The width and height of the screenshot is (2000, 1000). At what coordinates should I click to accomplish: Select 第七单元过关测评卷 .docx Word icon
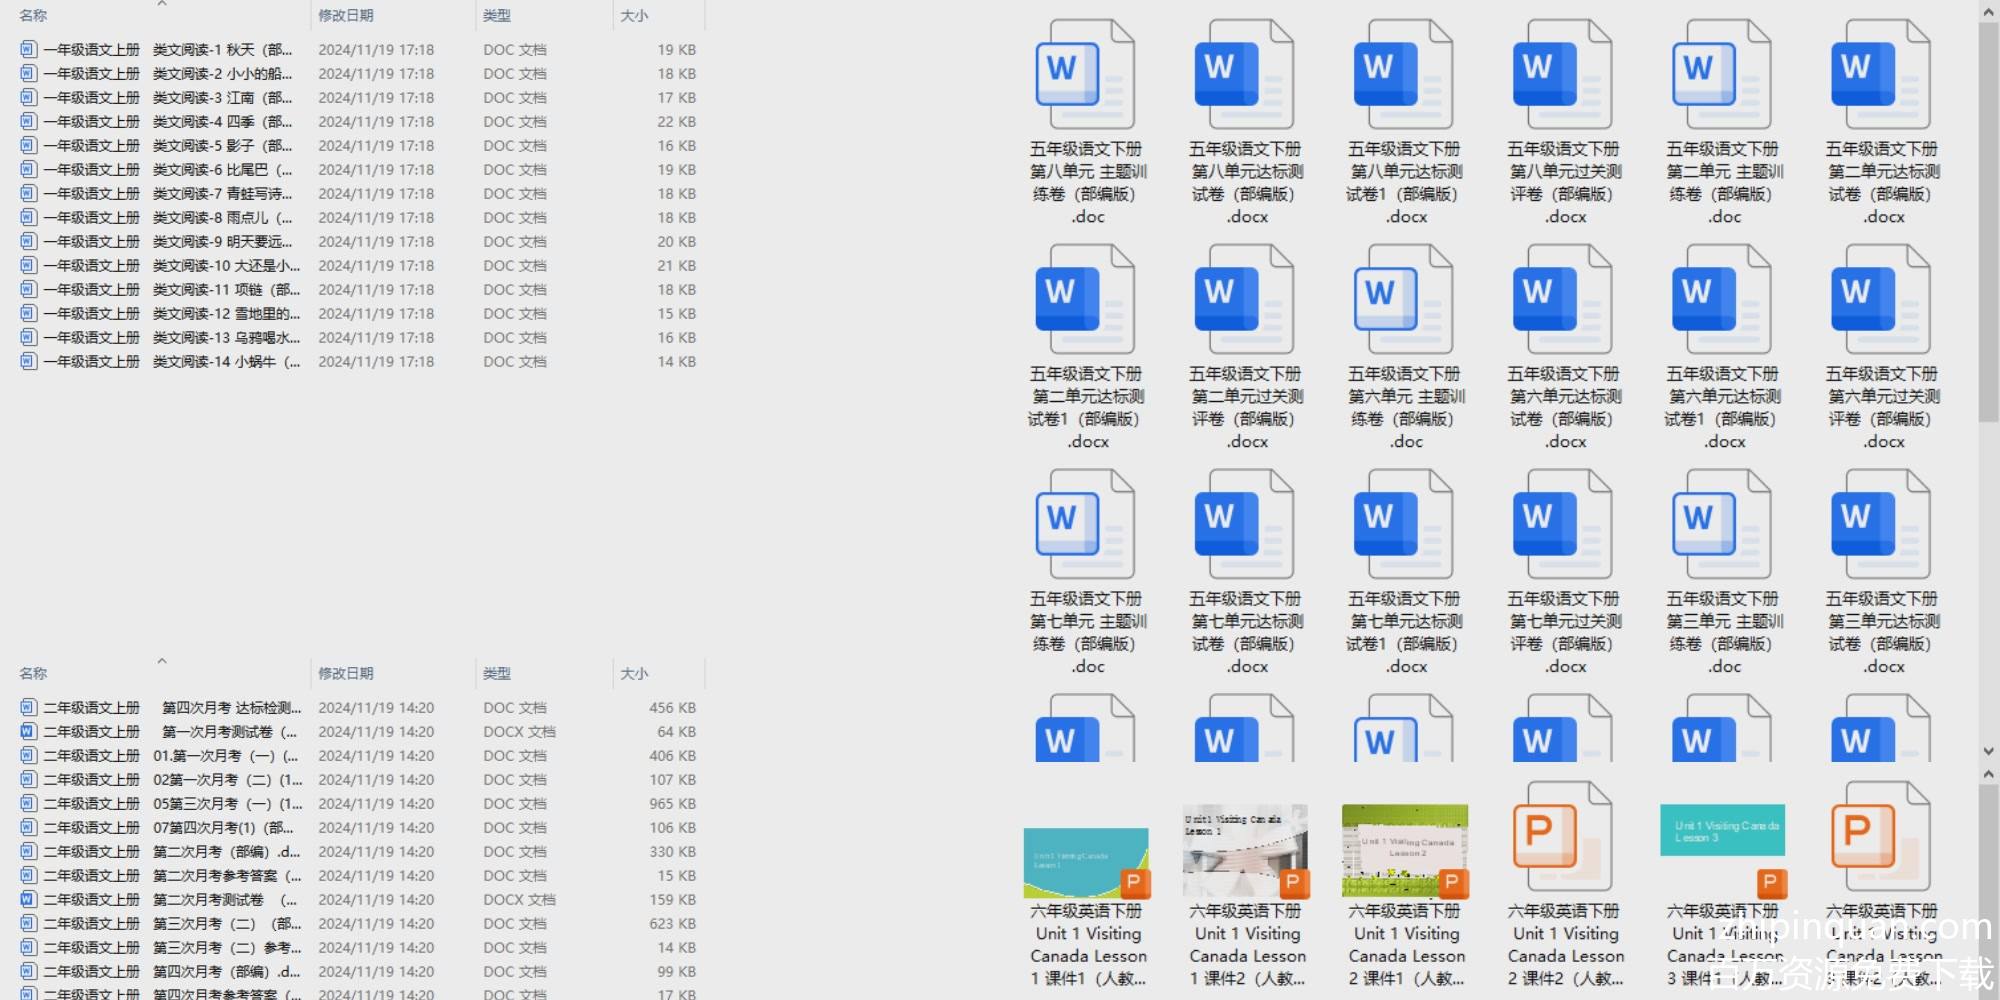1563,525
